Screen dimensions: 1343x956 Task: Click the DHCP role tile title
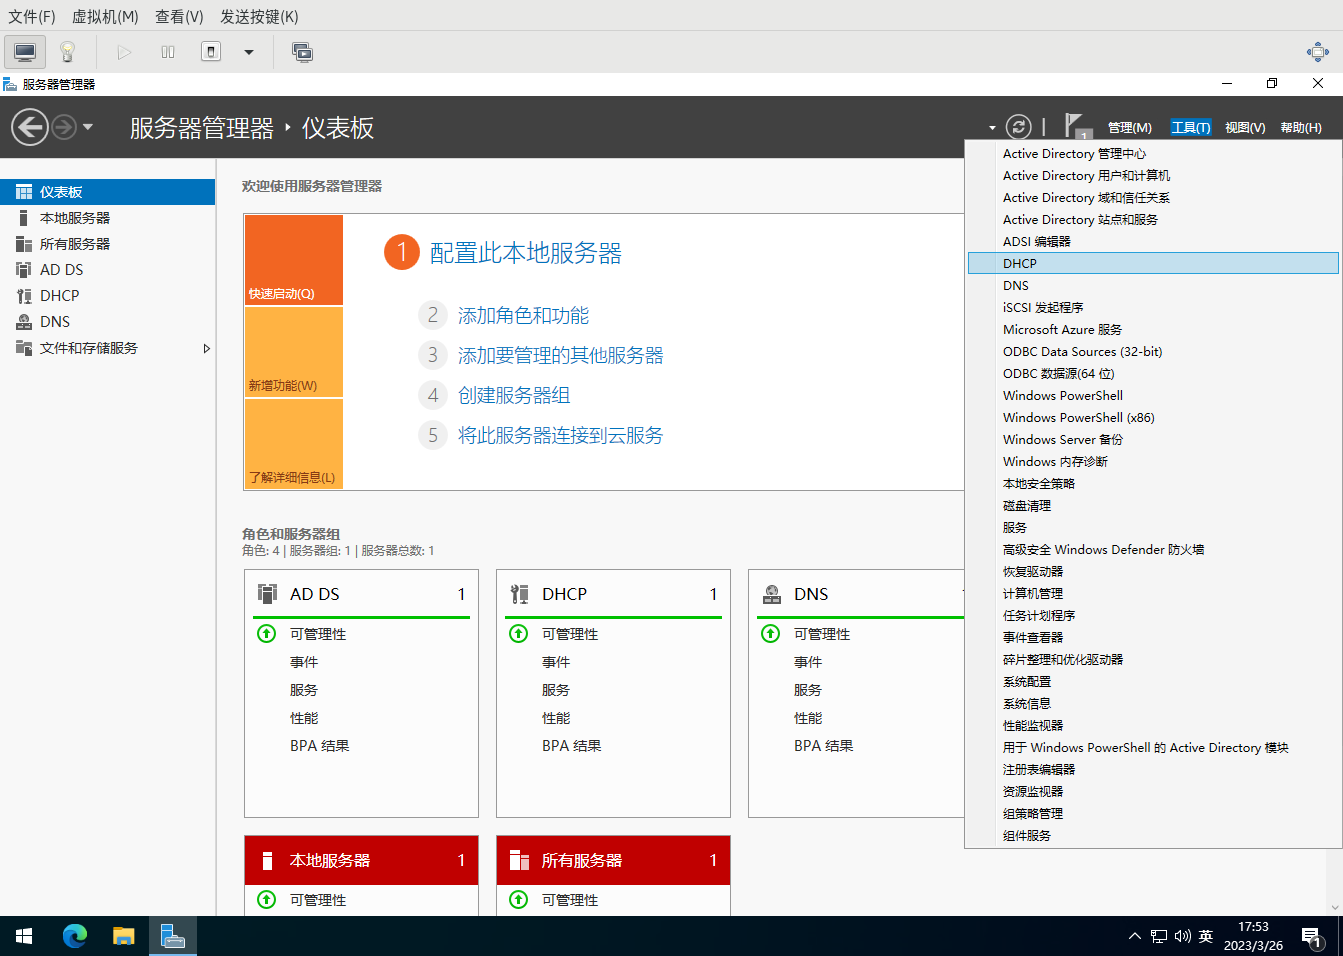pyautogui.click(x=564, y=594)
